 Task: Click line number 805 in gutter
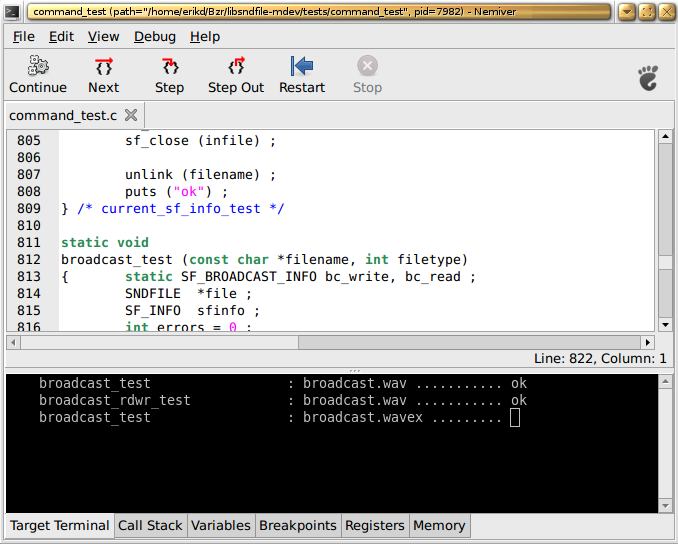29,141
